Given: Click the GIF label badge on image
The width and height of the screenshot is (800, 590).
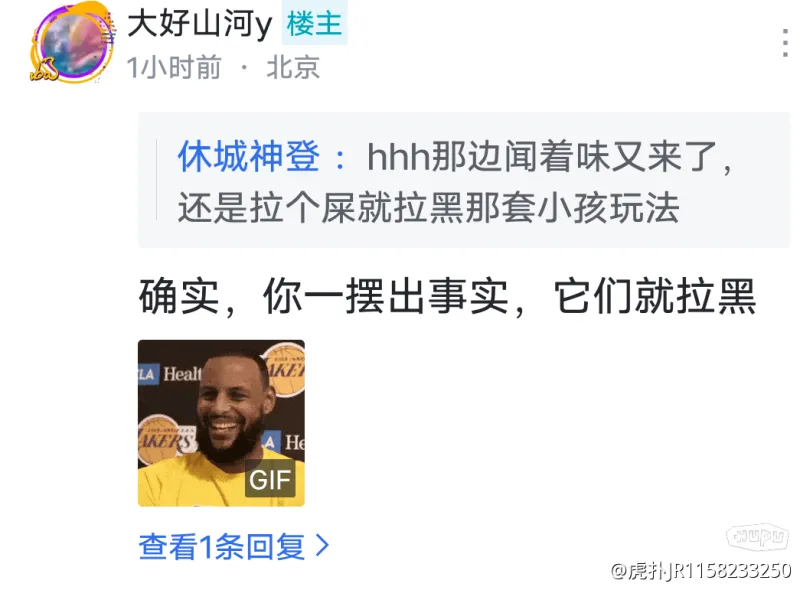Looking at the screenshot, I should click(270, 478).
